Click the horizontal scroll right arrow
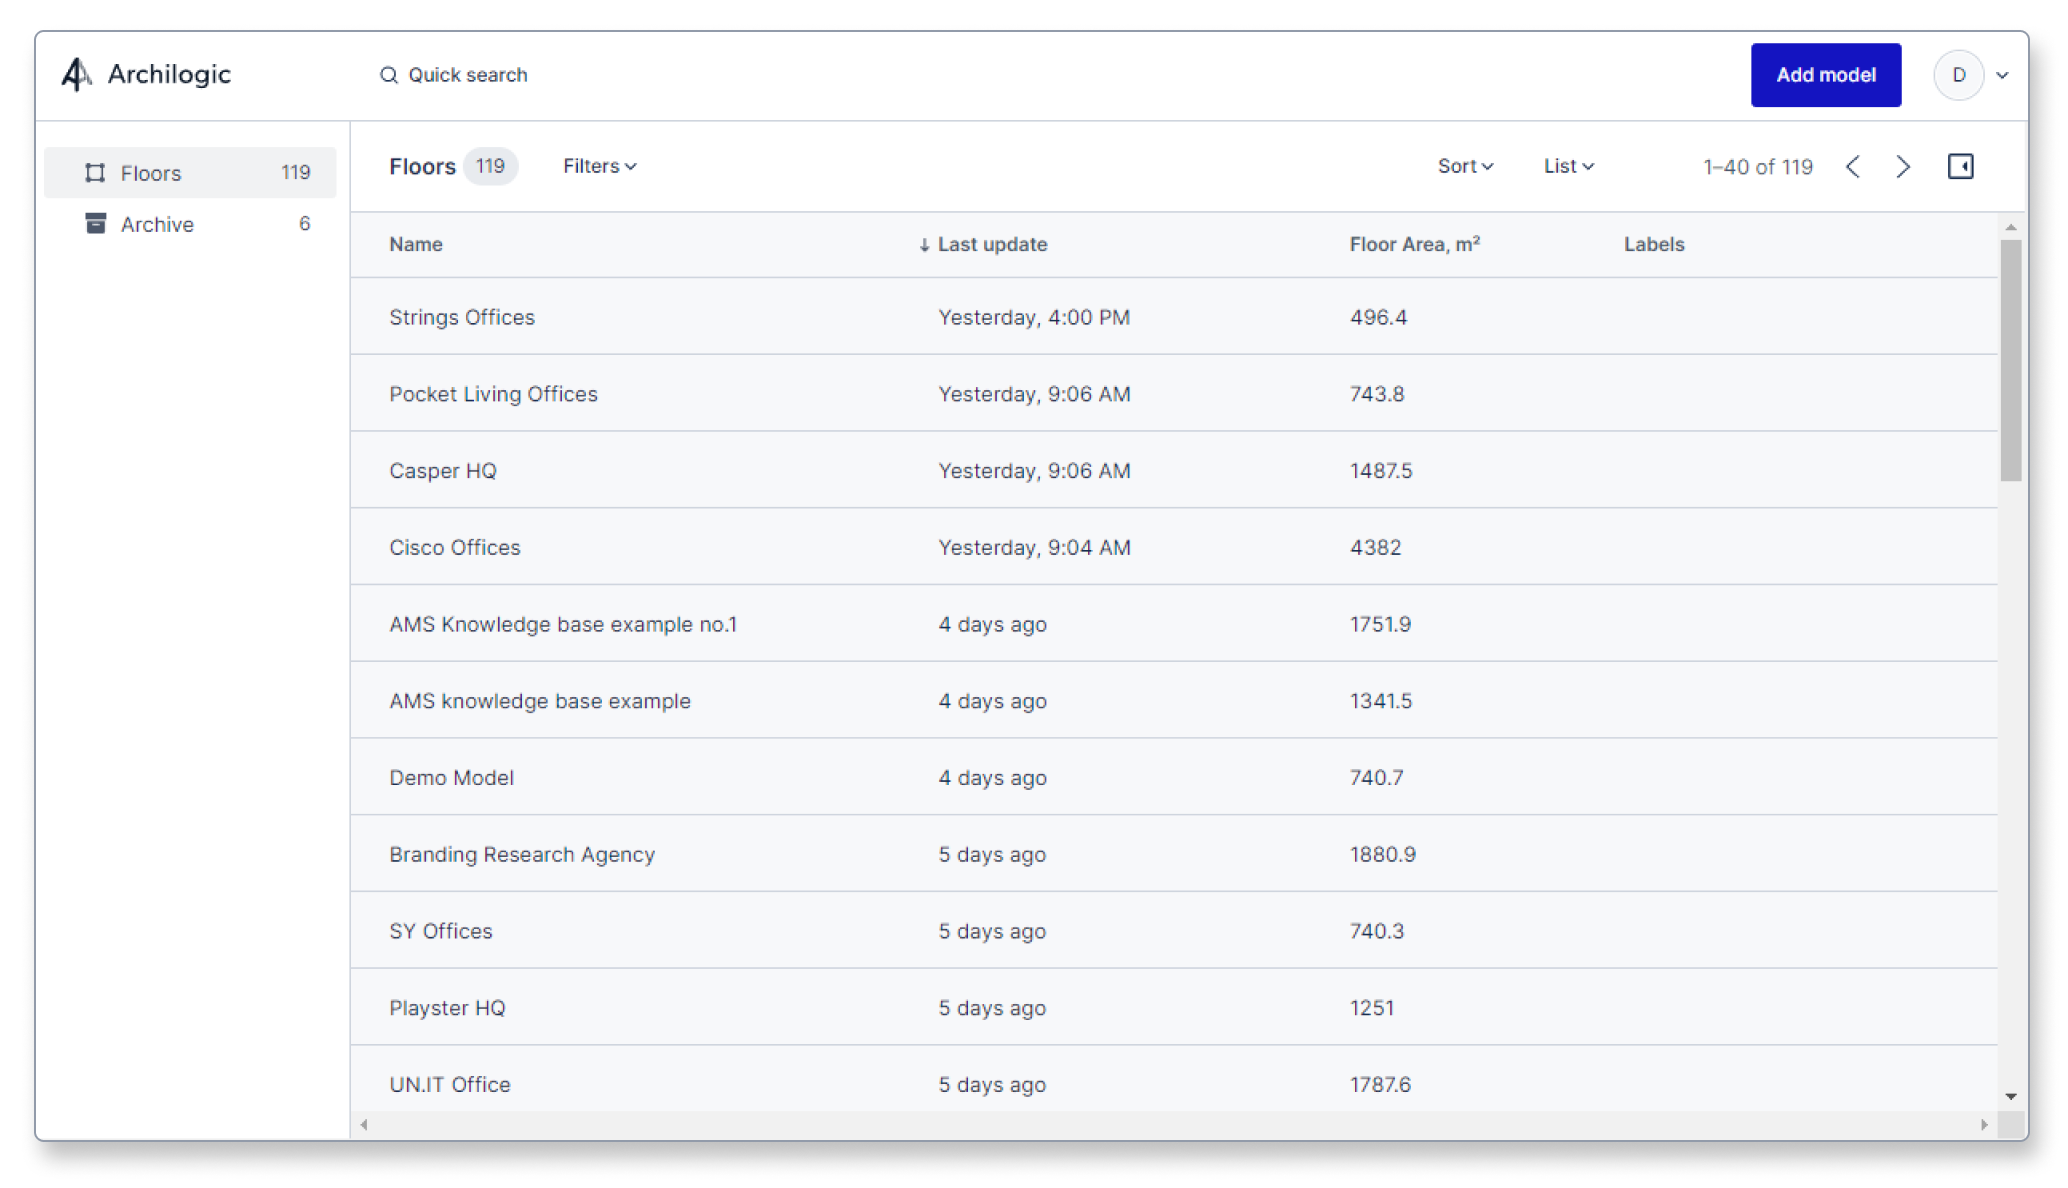 1984,1124
